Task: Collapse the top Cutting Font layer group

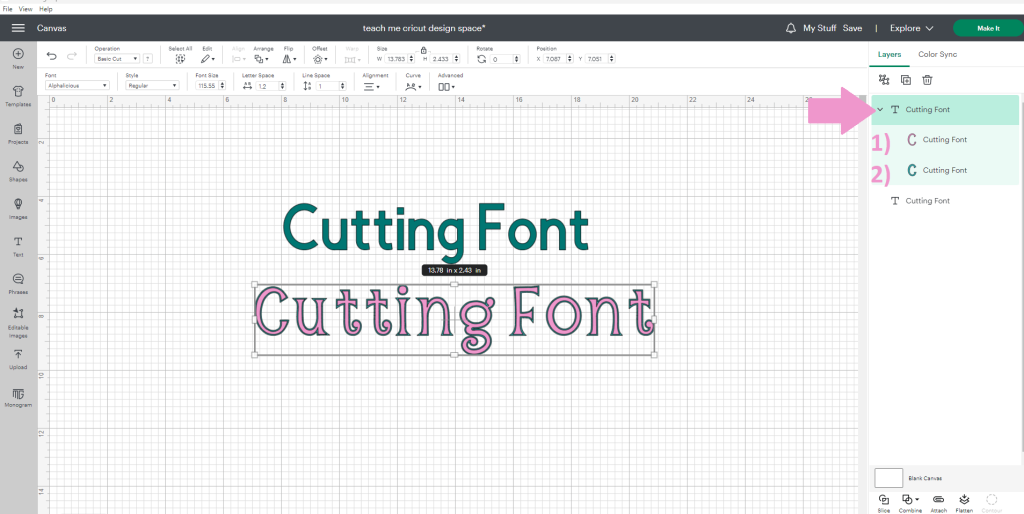Action: tap(880, 110)
